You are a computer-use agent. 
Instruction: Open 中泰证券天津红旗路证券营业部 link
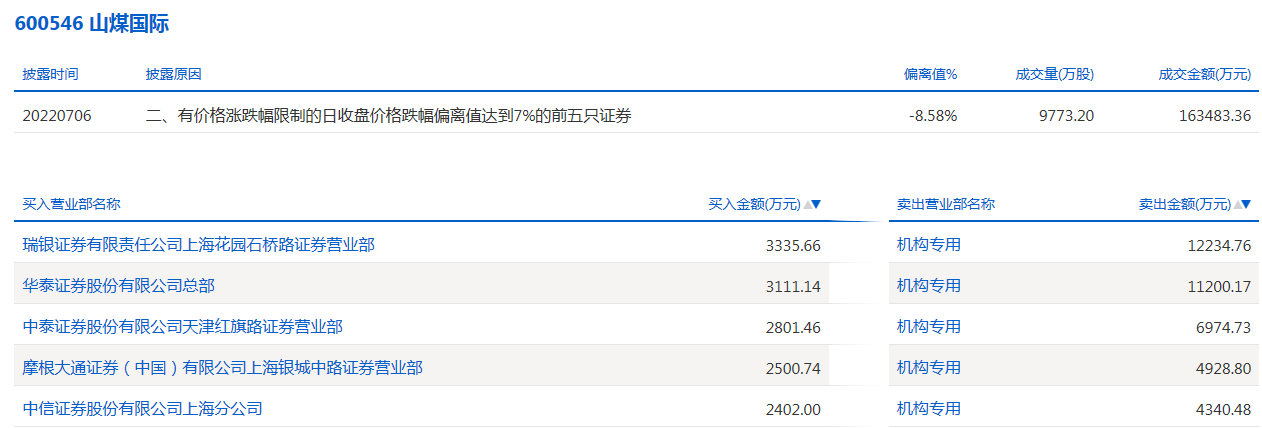coord(182,327)
